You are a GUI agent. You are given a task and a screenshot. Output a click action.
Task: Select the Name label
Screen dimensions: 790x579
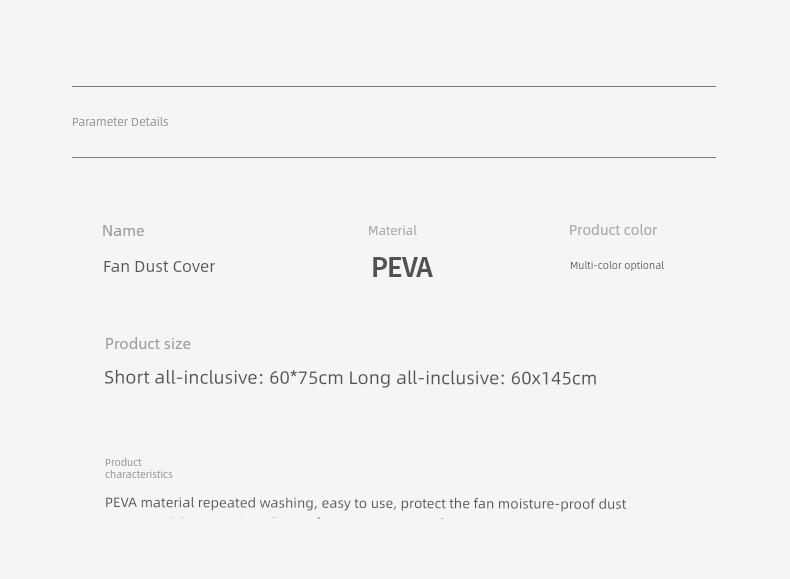click(x=123, y=231)
